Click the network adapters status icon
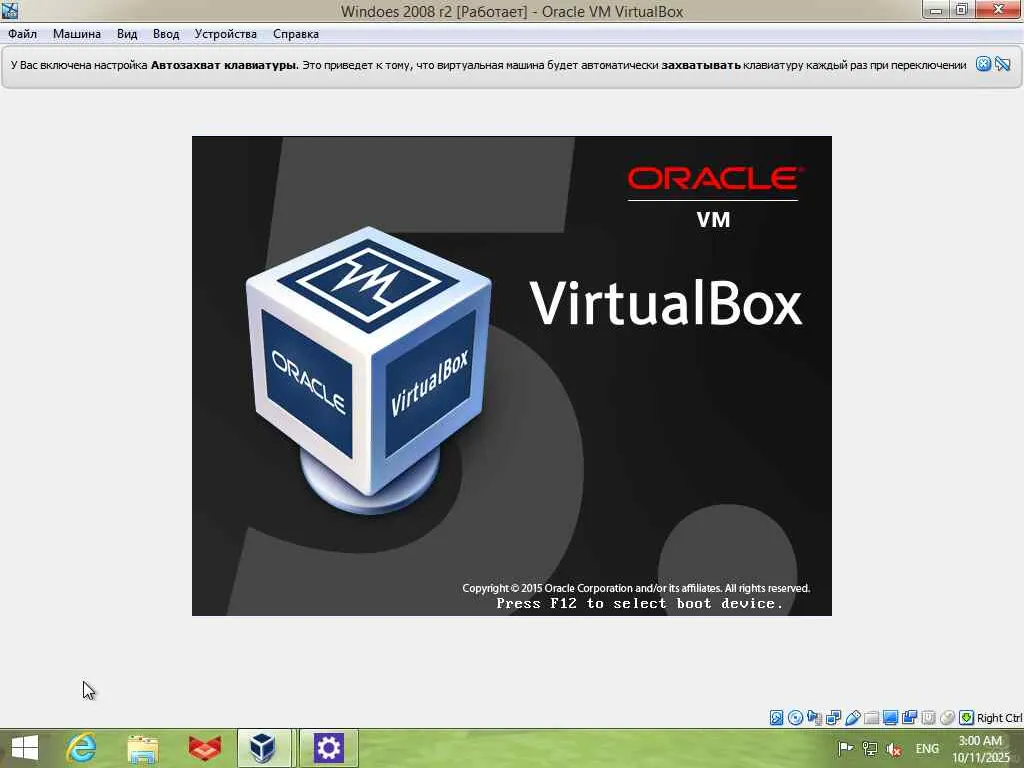 coord(833,718)
